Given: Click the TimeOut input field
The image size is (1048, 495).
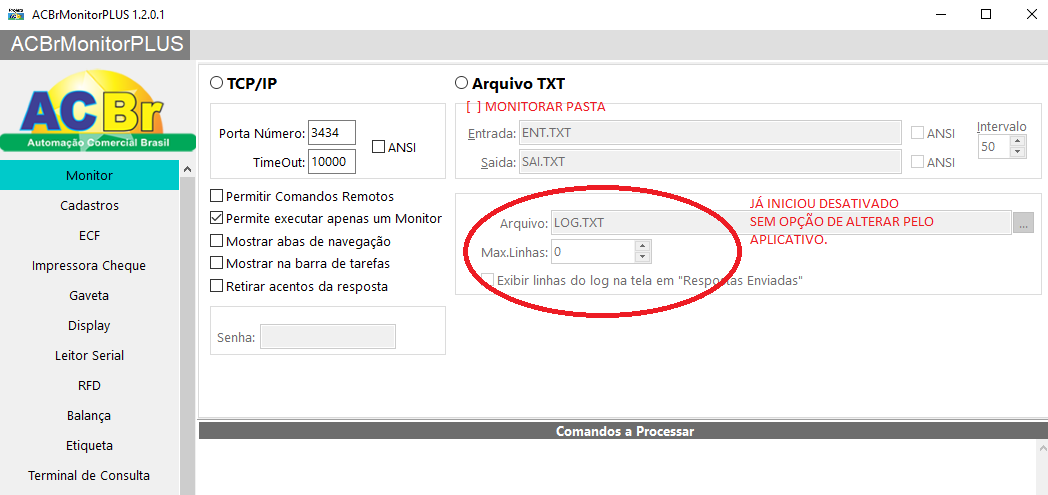Looking at the screenshot, I should pos(332,162).
